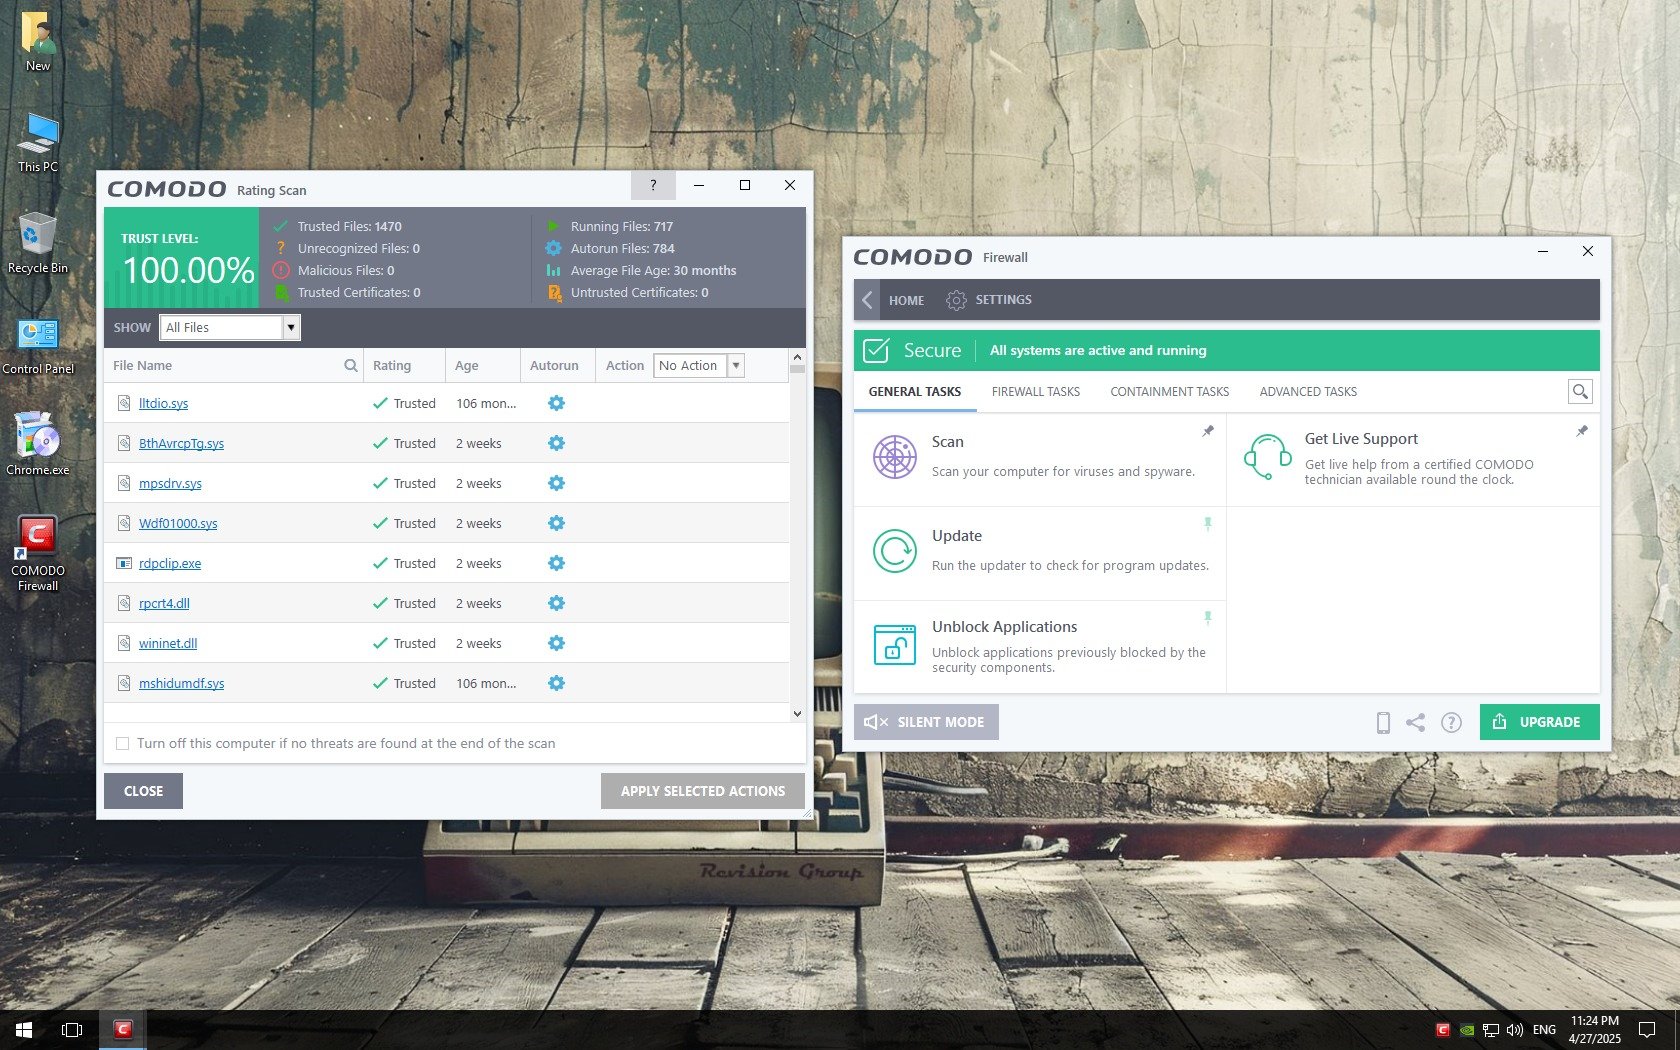
Task: Click the mobile device icon in Firewall footer
Action: [1383, 722]
